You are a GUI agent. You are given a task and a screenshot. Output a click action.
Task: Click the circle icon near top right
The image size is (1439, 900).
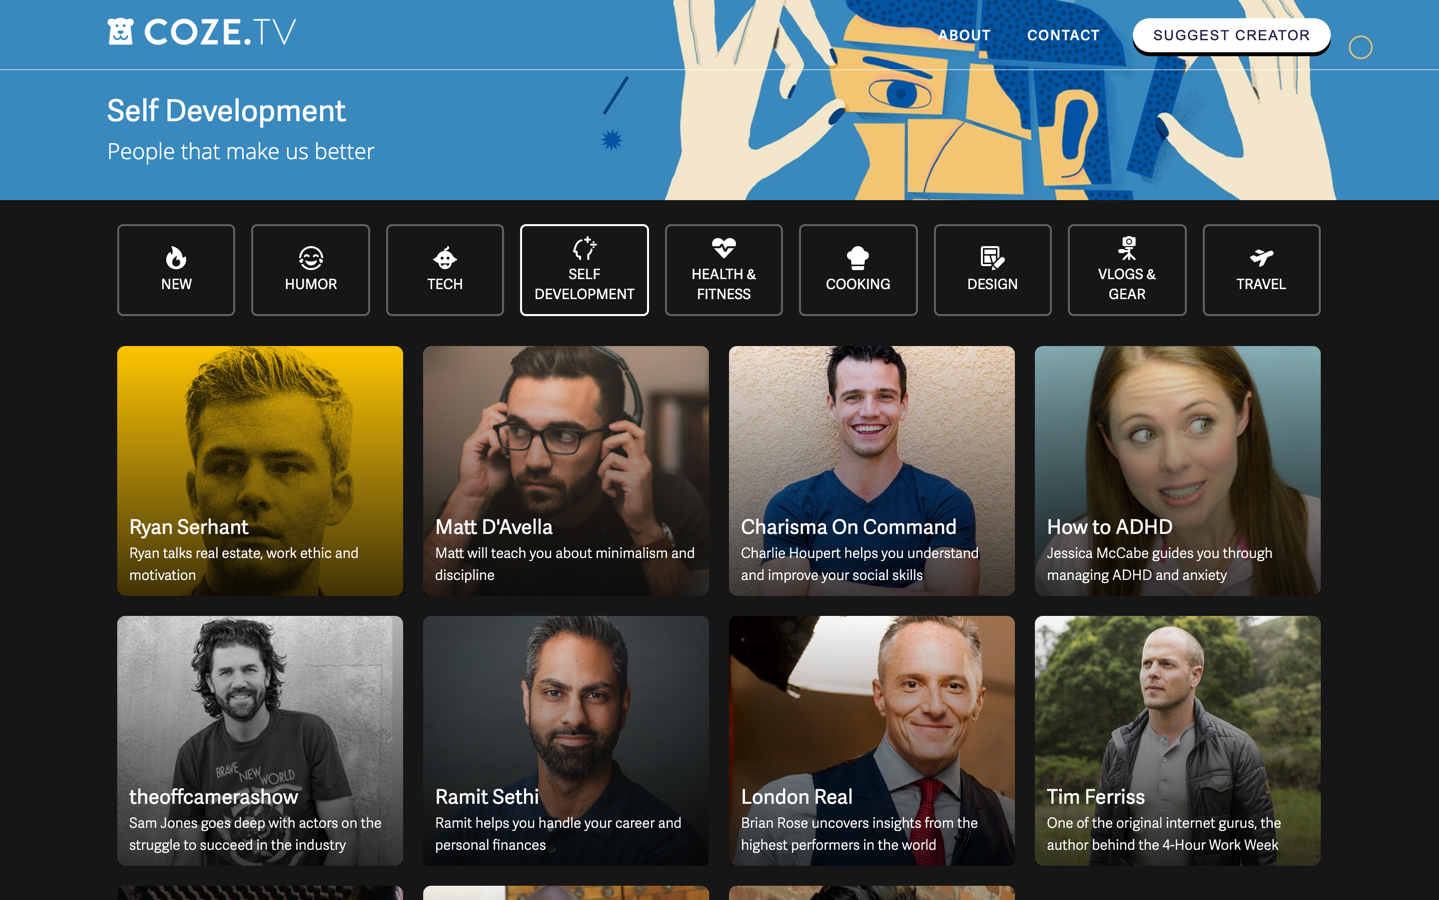(x=1360, y=47)
